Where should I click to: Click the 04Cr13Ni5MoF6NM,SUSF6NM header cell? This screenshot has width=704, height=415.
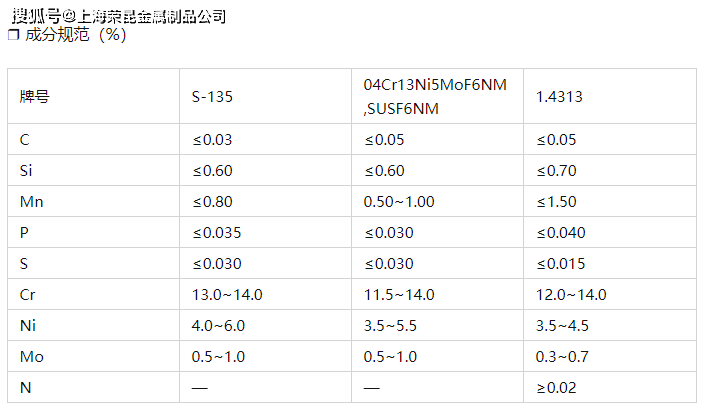[x=435, y=96]
